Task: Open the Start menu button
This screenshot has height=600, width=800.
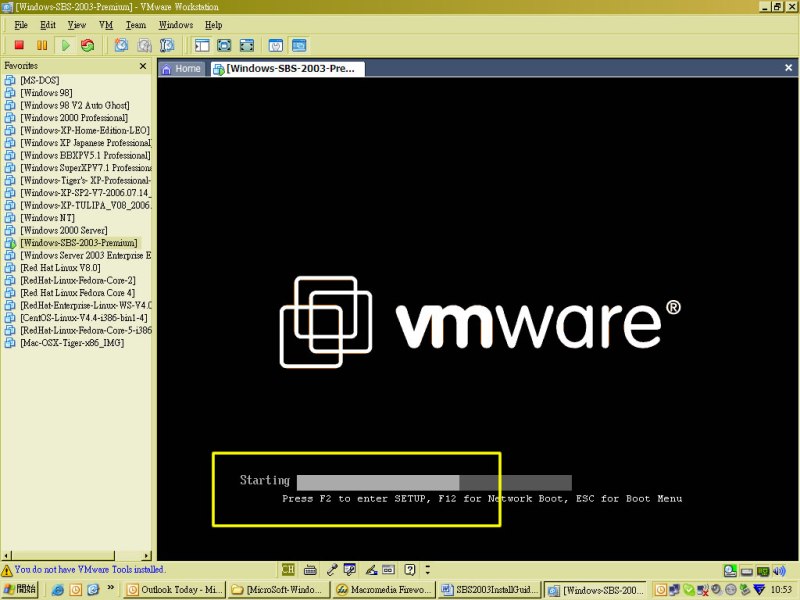Action: [x=19, y=590]
